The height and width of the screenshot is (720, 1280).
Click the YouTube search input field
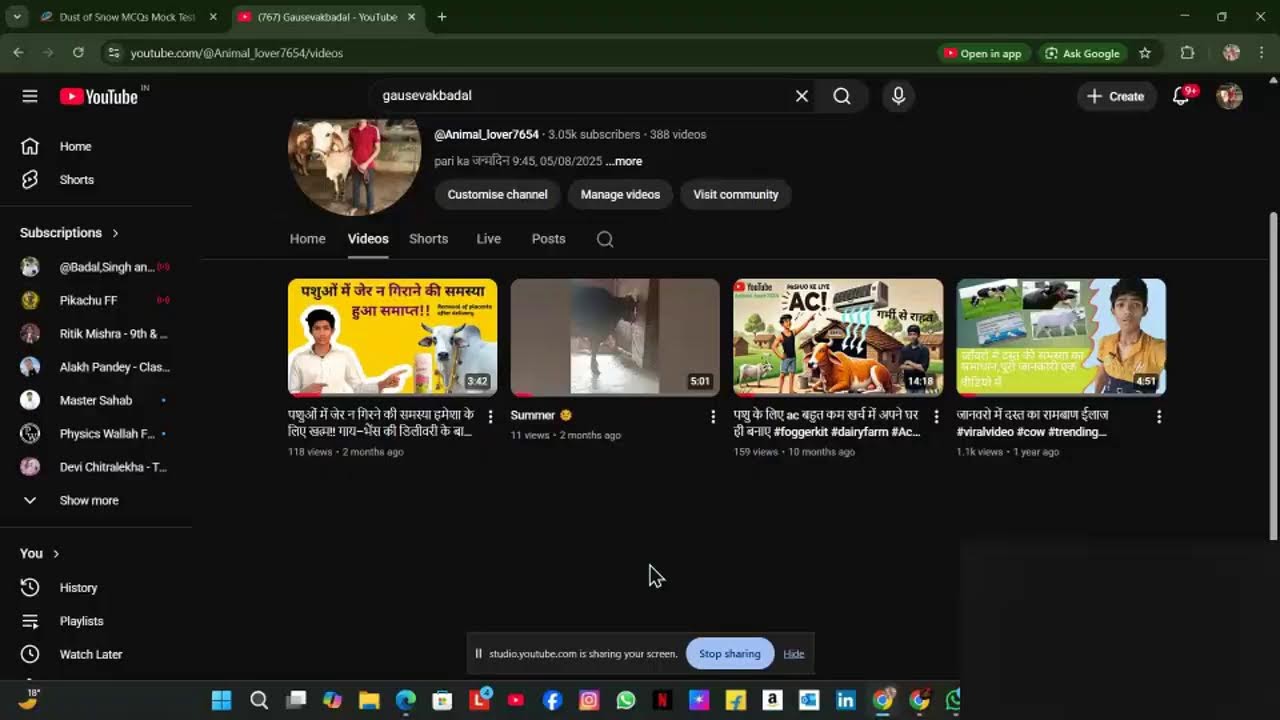[580, 96]
